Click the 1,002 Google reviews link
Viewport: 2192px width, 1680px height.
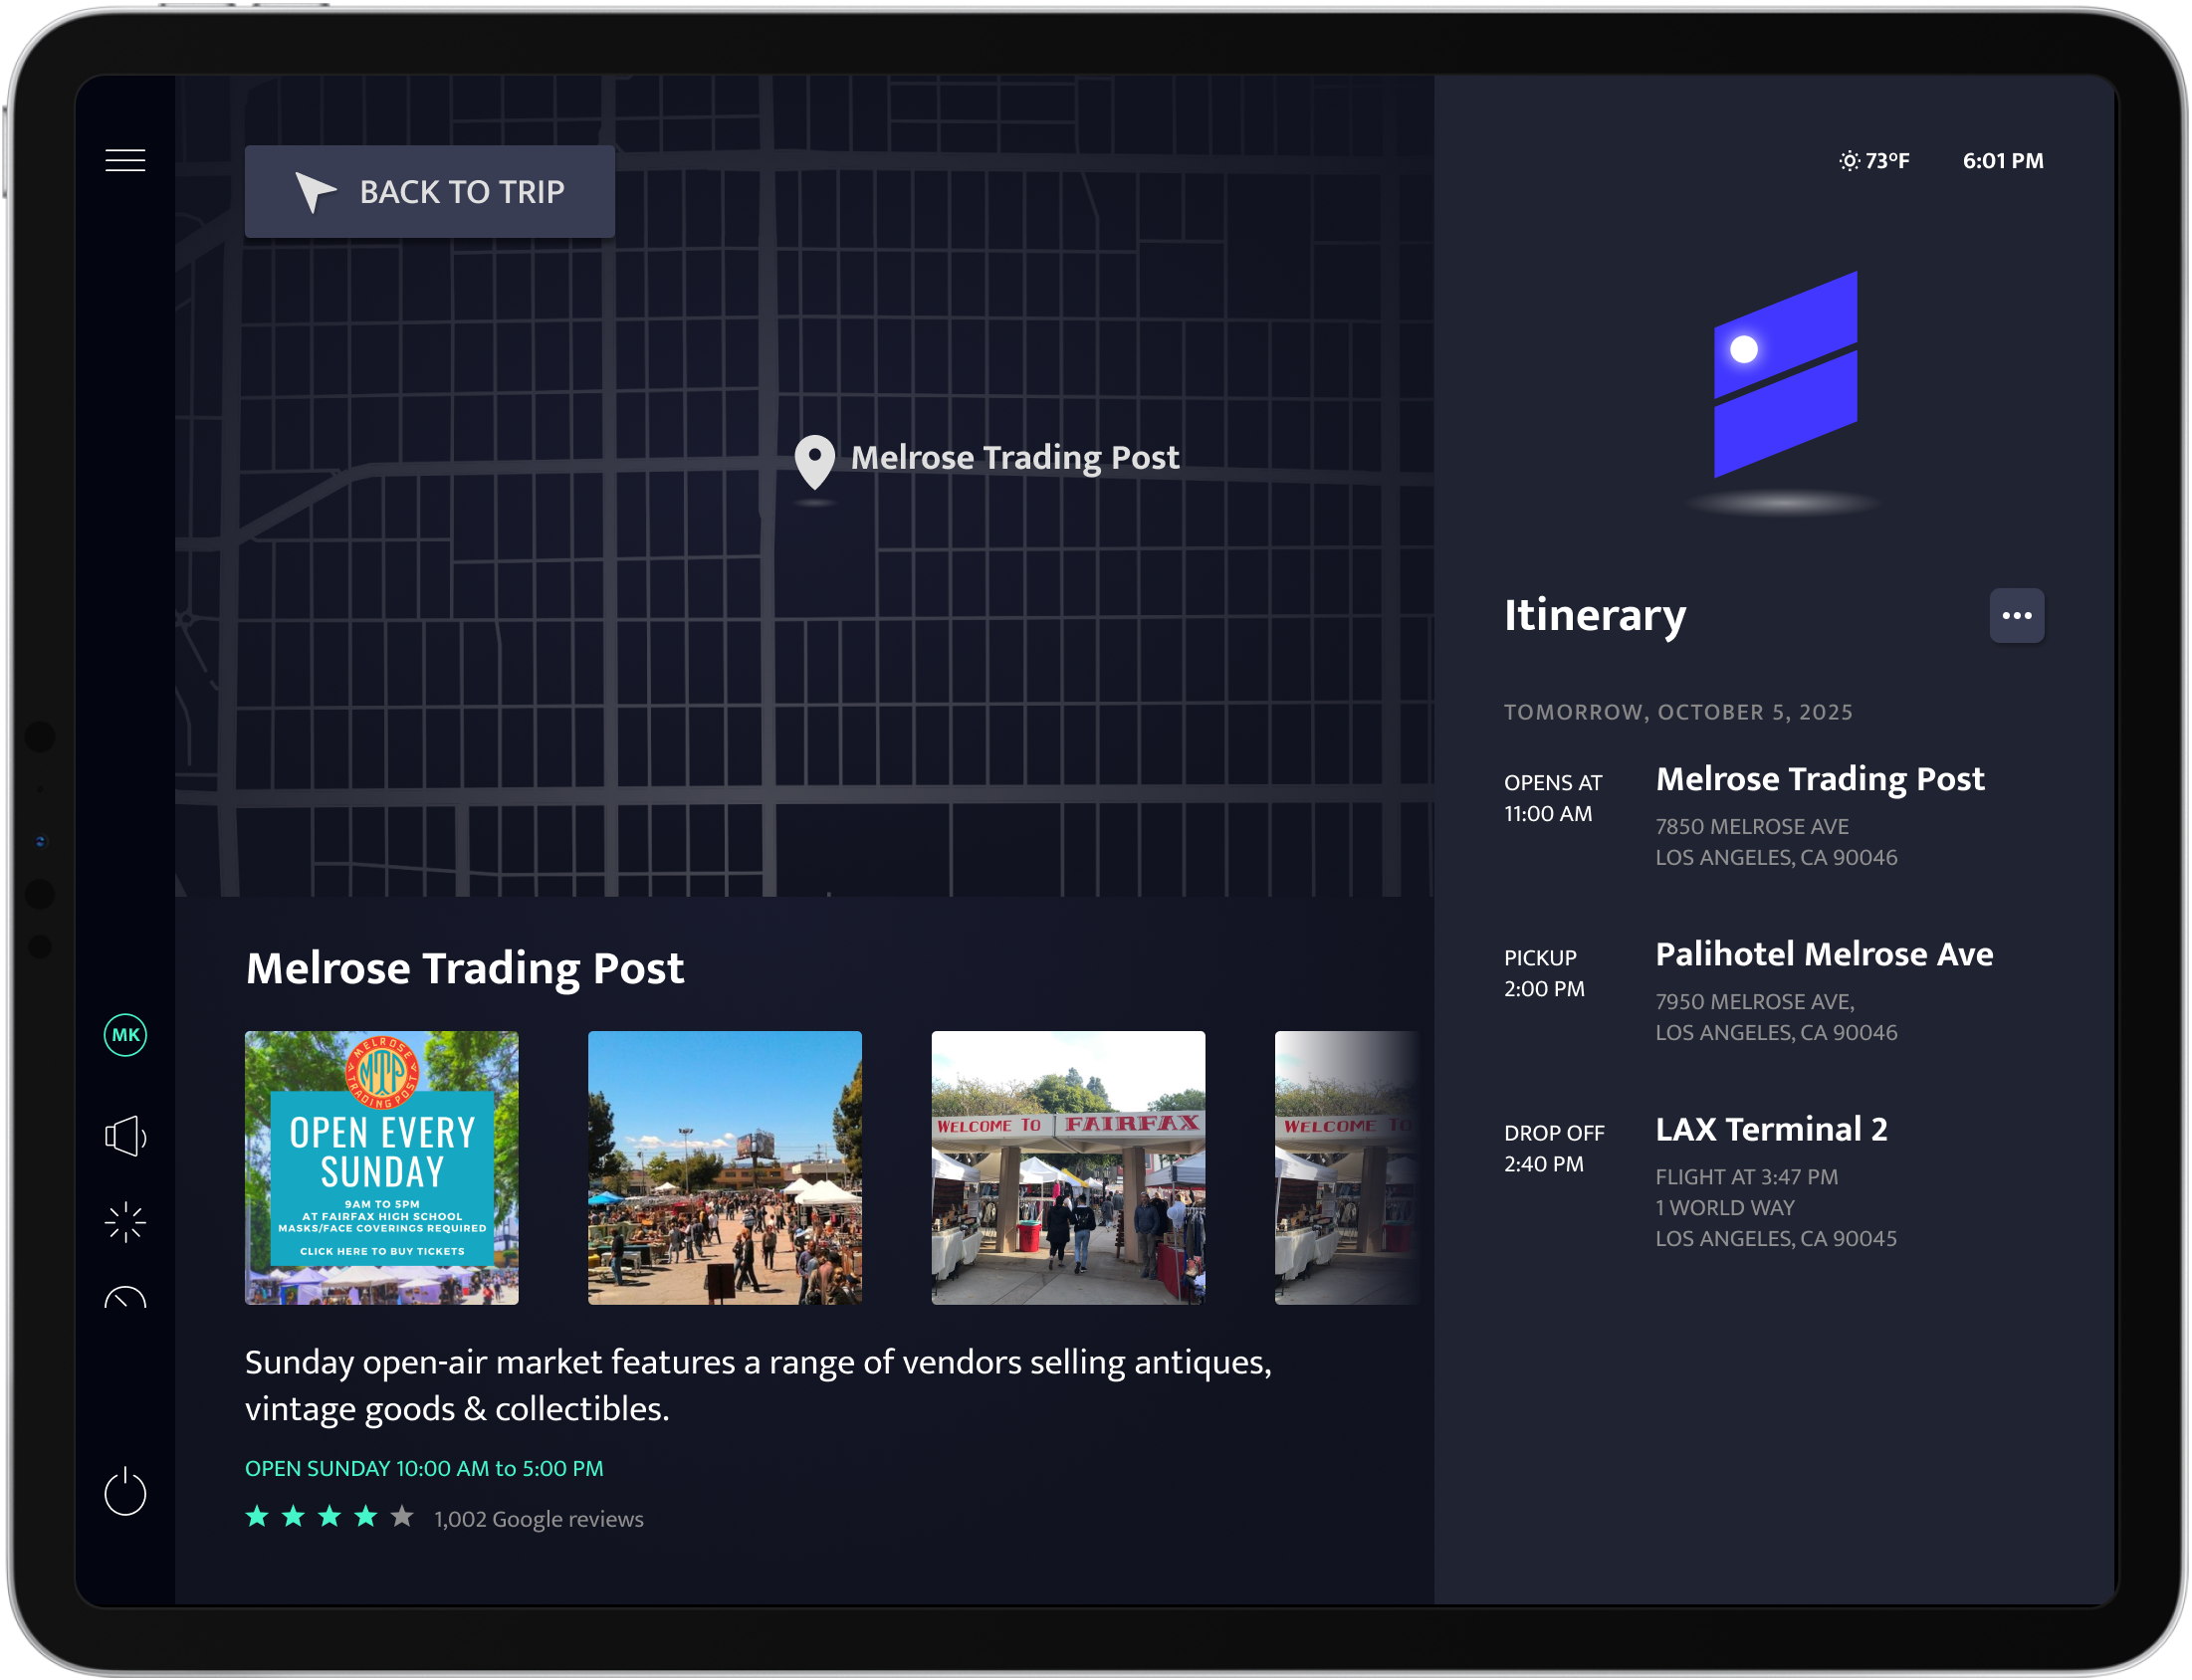click(538, 1519)
